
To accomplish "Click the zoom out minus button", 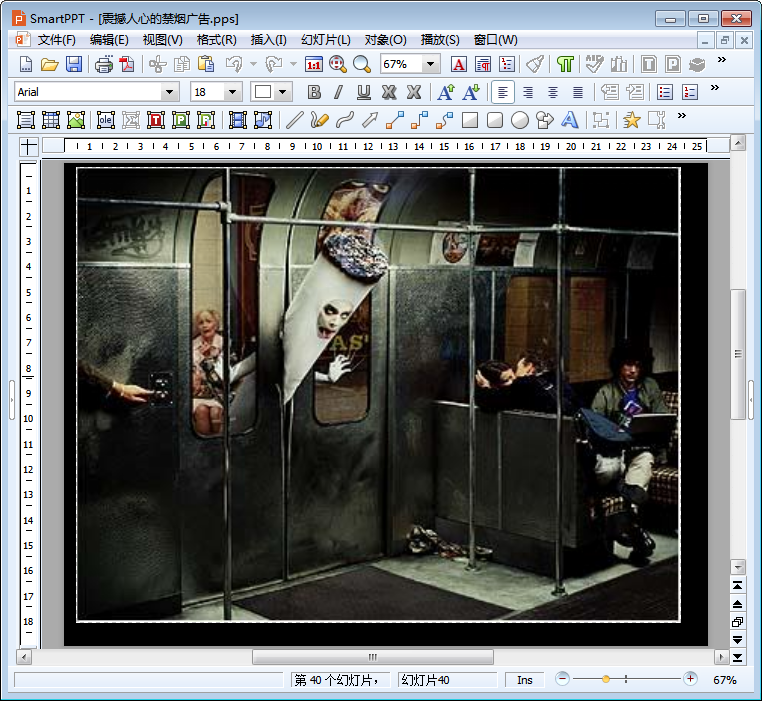I will coord(563,679).
